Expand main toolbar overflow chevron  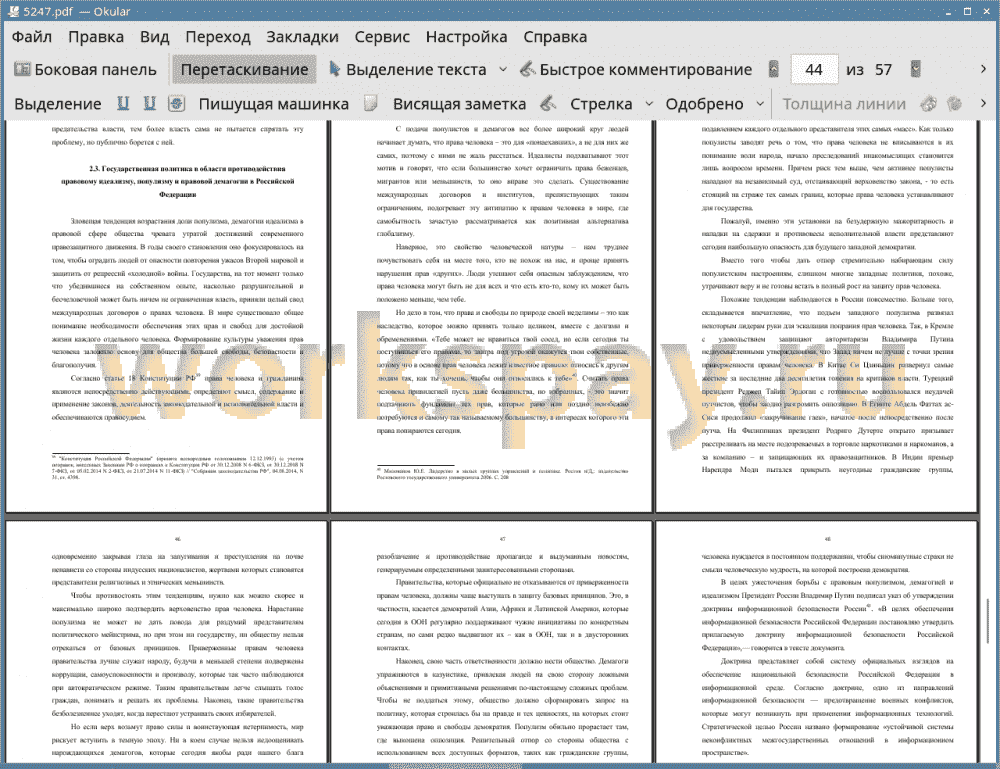click(x=983, y=69)
